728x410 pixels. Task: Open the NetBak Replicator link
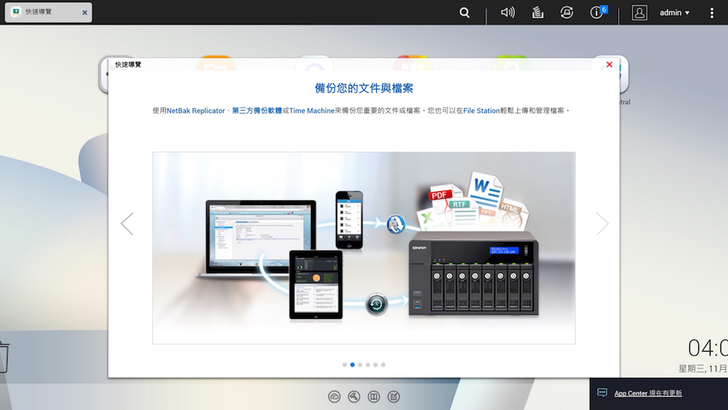(x=195, y=111)
